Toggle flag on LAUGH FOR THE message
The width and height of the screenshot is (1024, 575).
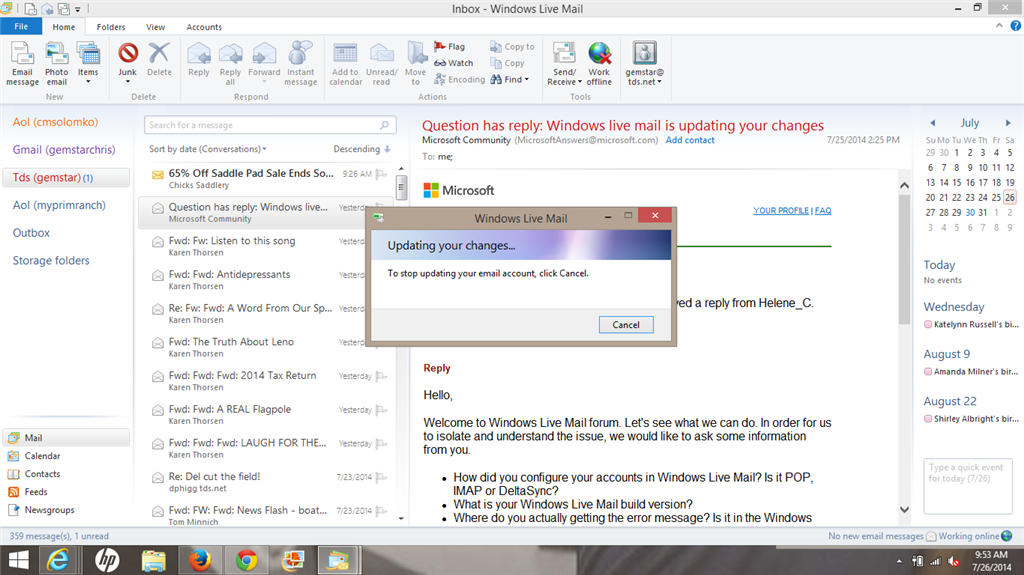[x=381, y=444]
